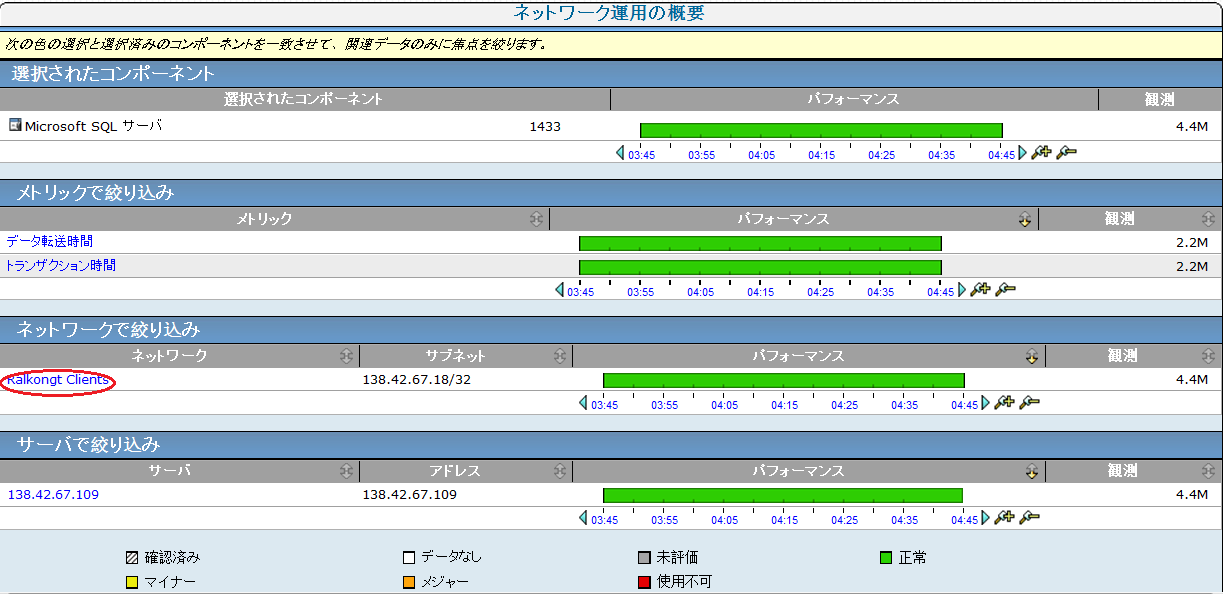
Task: Sort the server table by アドレス
Action: [560, 471]
